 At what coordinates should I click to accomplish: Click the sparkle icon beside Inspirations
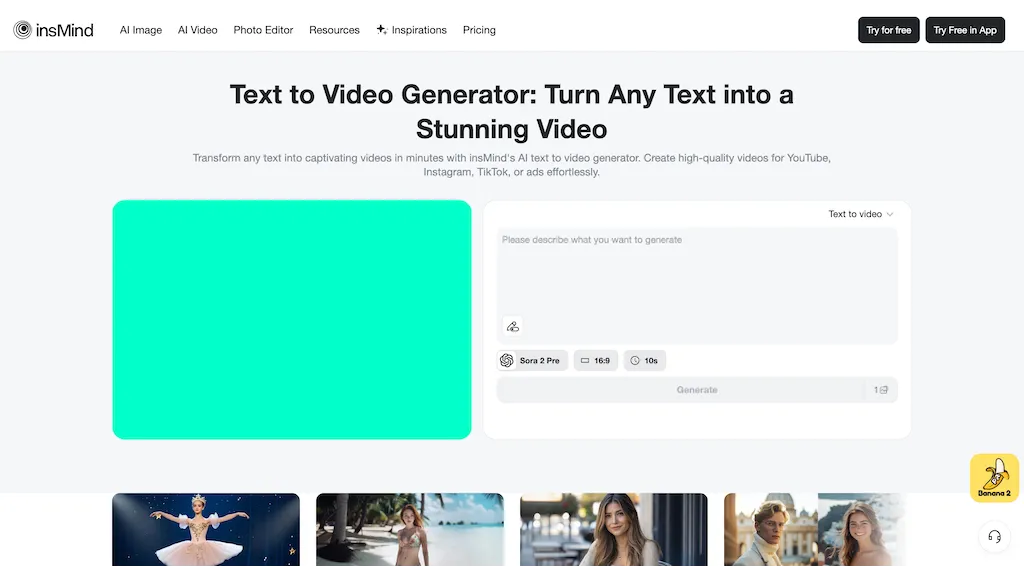pos(380,30)
